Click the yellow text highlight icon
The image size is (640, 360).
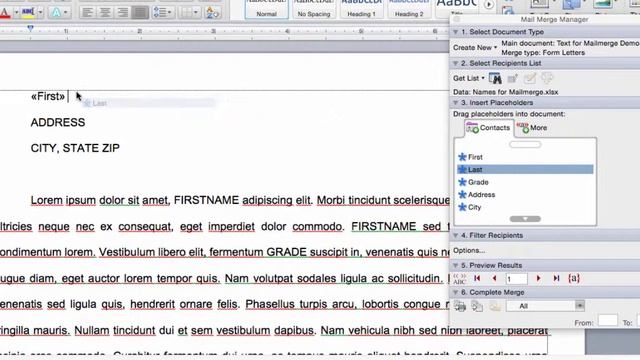tap(28, 12)
